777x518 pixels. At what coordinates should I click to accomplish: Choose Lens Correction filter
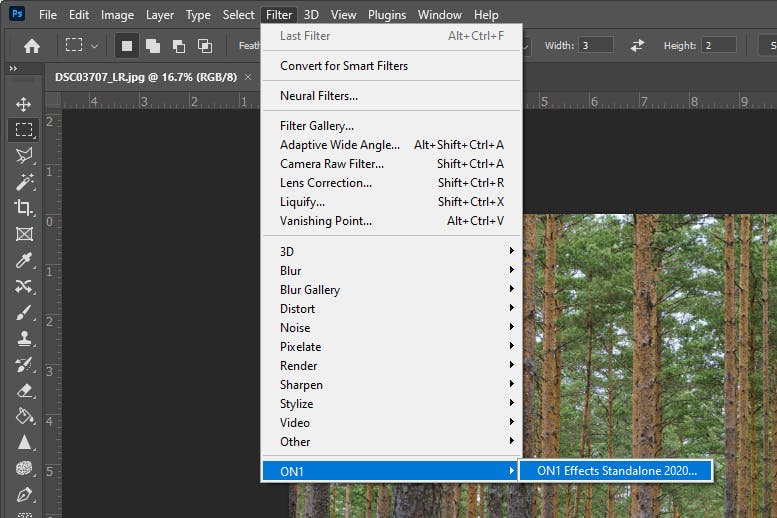pyautogui.click(x=391, y=183)
